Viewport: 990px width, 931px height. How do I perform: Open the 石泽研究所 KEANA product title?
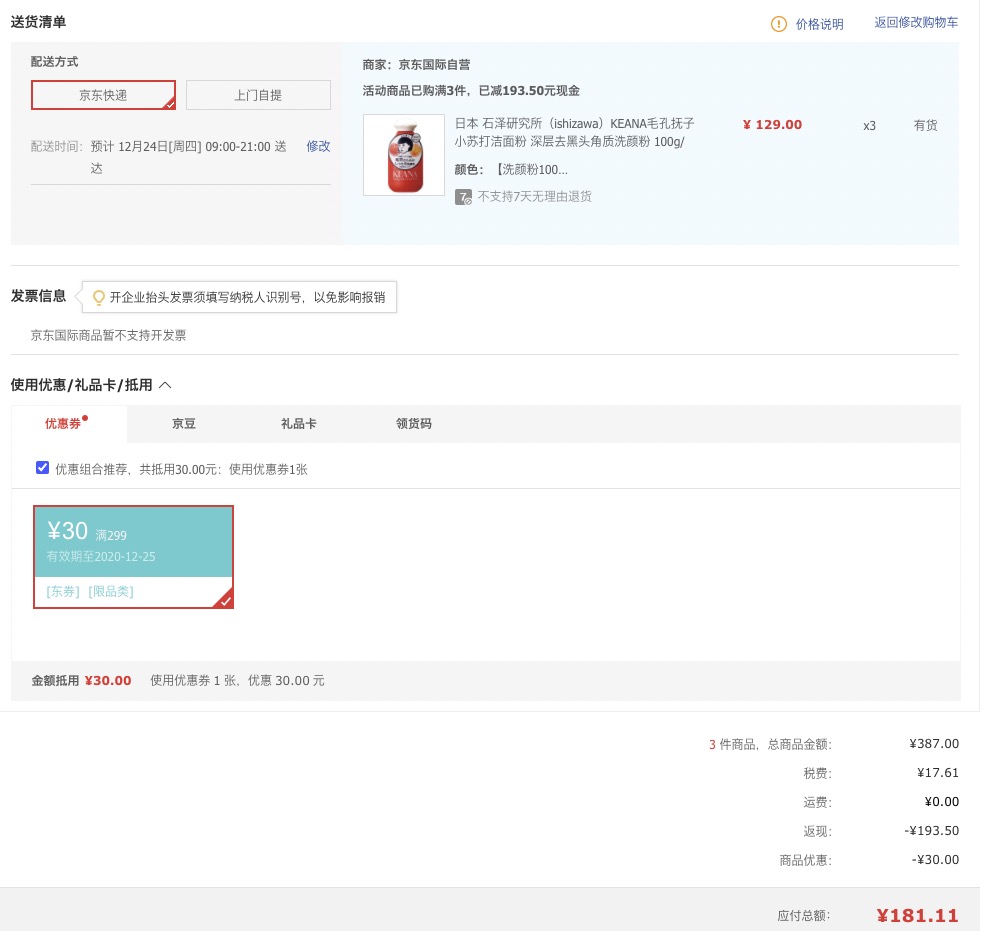click(x=575, y=133)
